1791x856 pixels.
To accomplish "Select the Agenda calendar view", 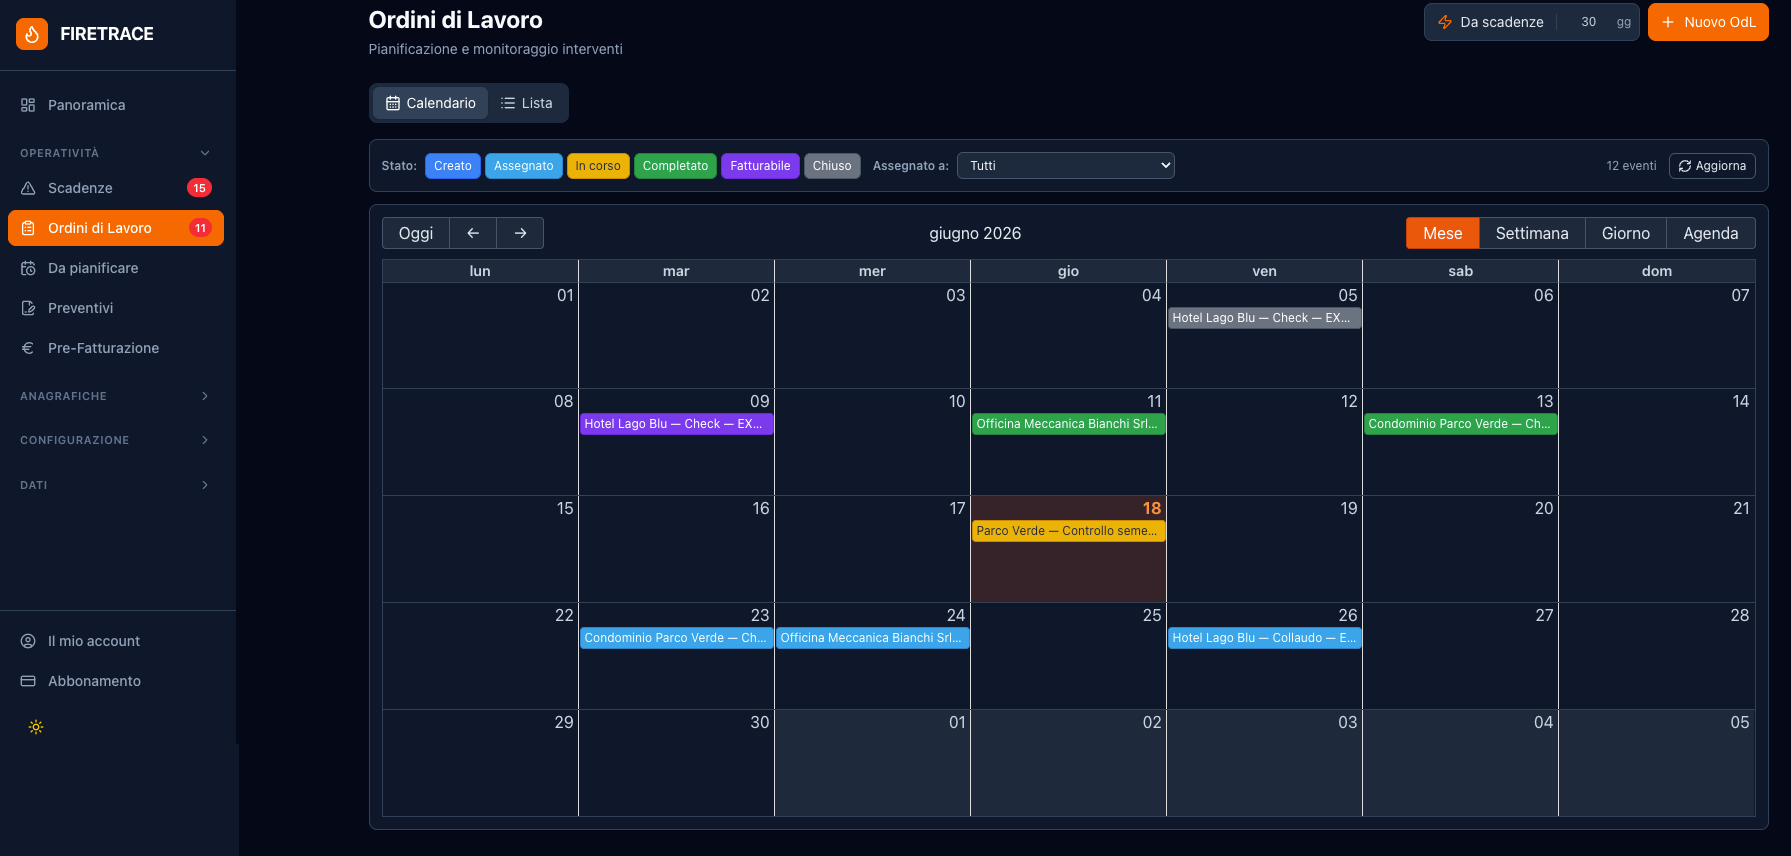I will pyautogui.click(x=1711, y=233).
